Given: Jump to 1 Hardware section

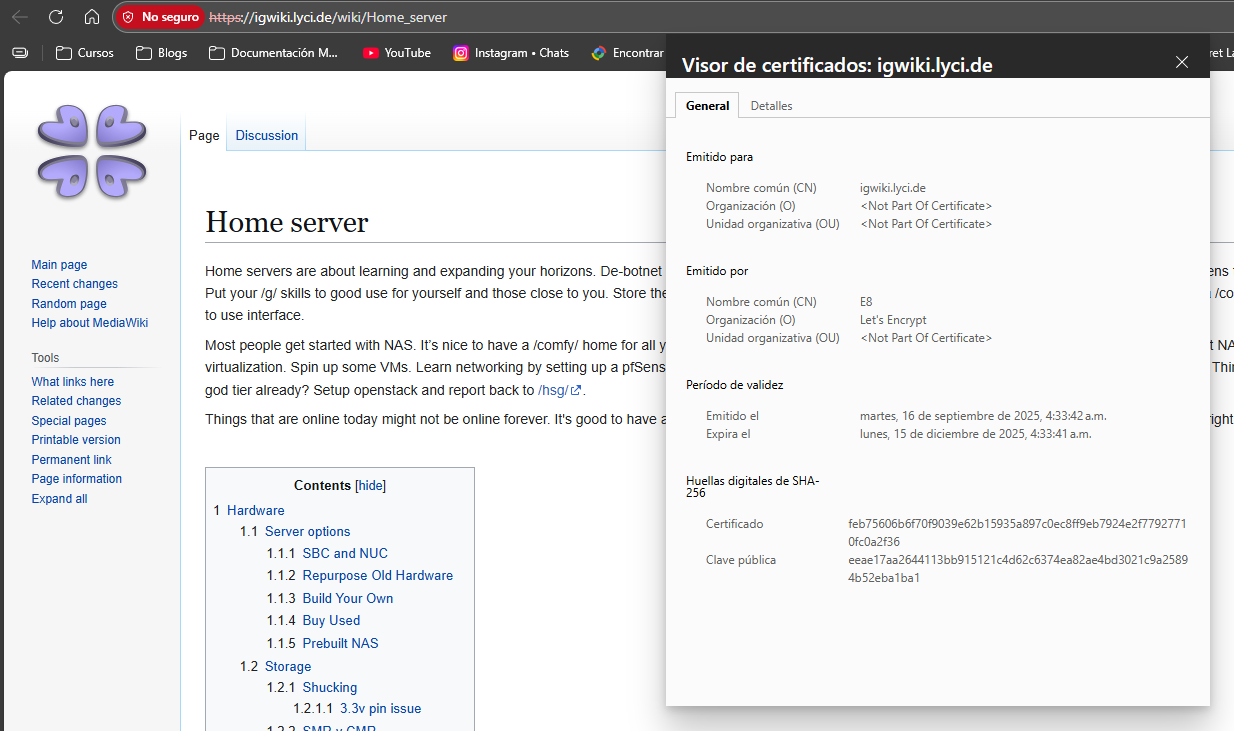Looking at the screenshot, I should 249,510.
